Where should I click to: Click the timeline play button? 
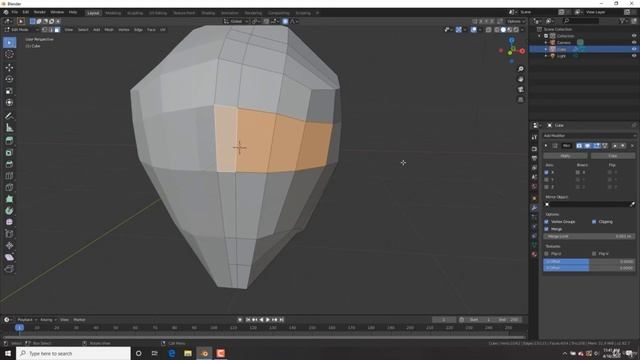coord(268,320)
